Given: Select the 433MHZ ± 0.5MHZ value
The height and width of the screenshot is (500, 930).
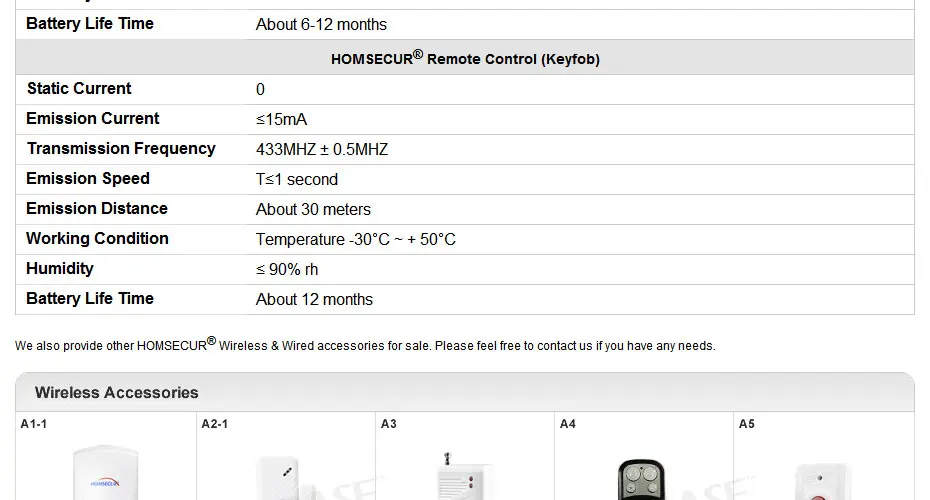Looking at the screenshot, I should [321, 149].
